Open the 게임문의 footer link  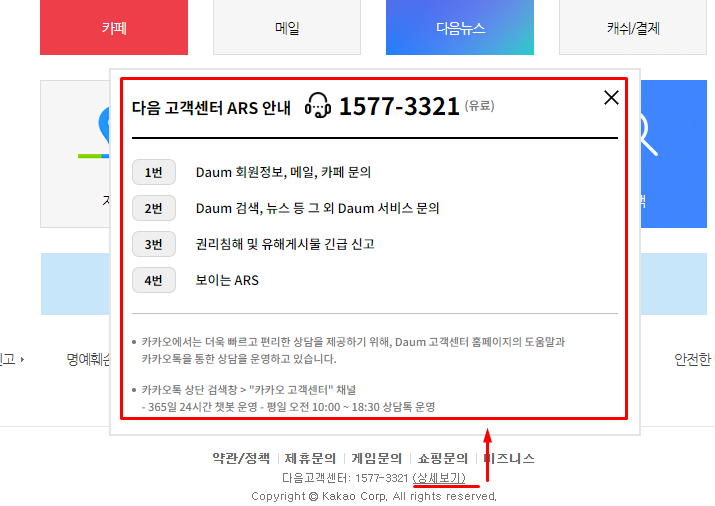pyautogui.click(x=377, y=458)
